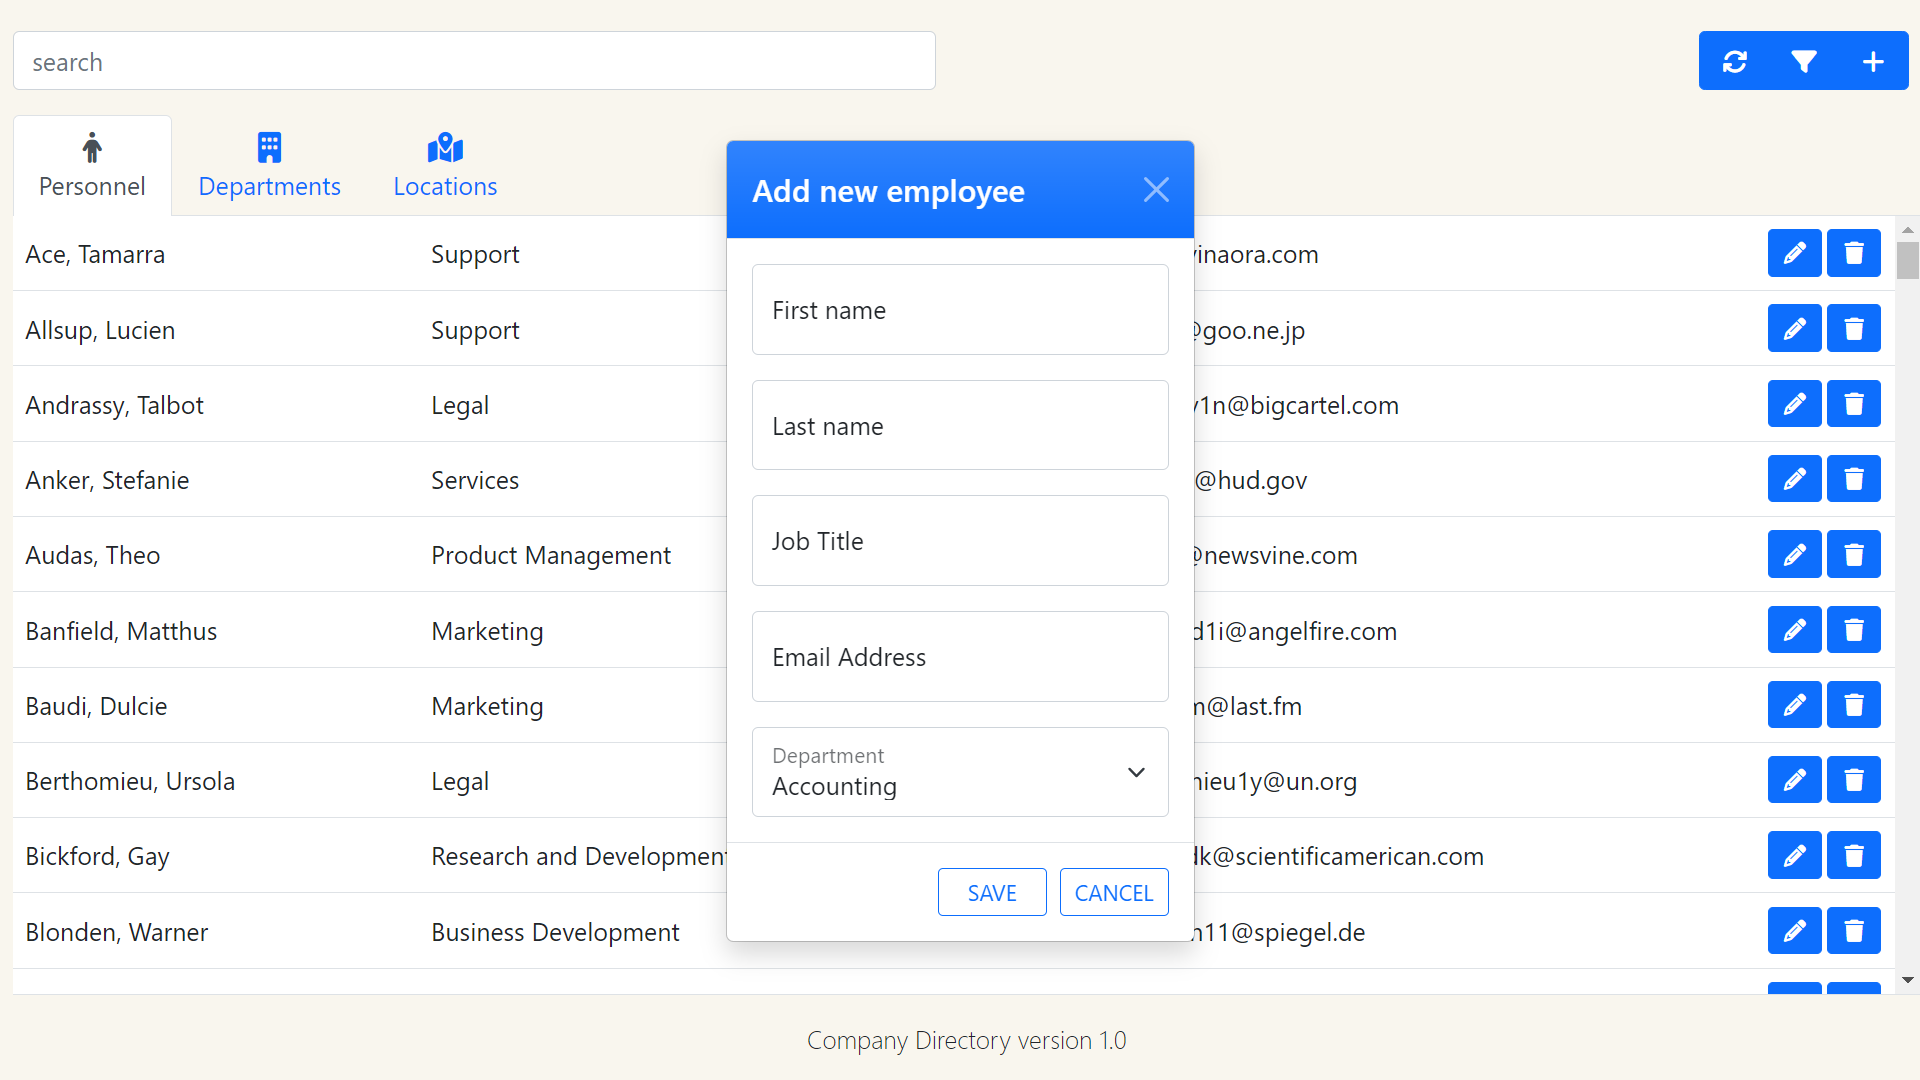The image size is (1920, 1080).
Task: Save the new employee
Action: tap(991, 892)
